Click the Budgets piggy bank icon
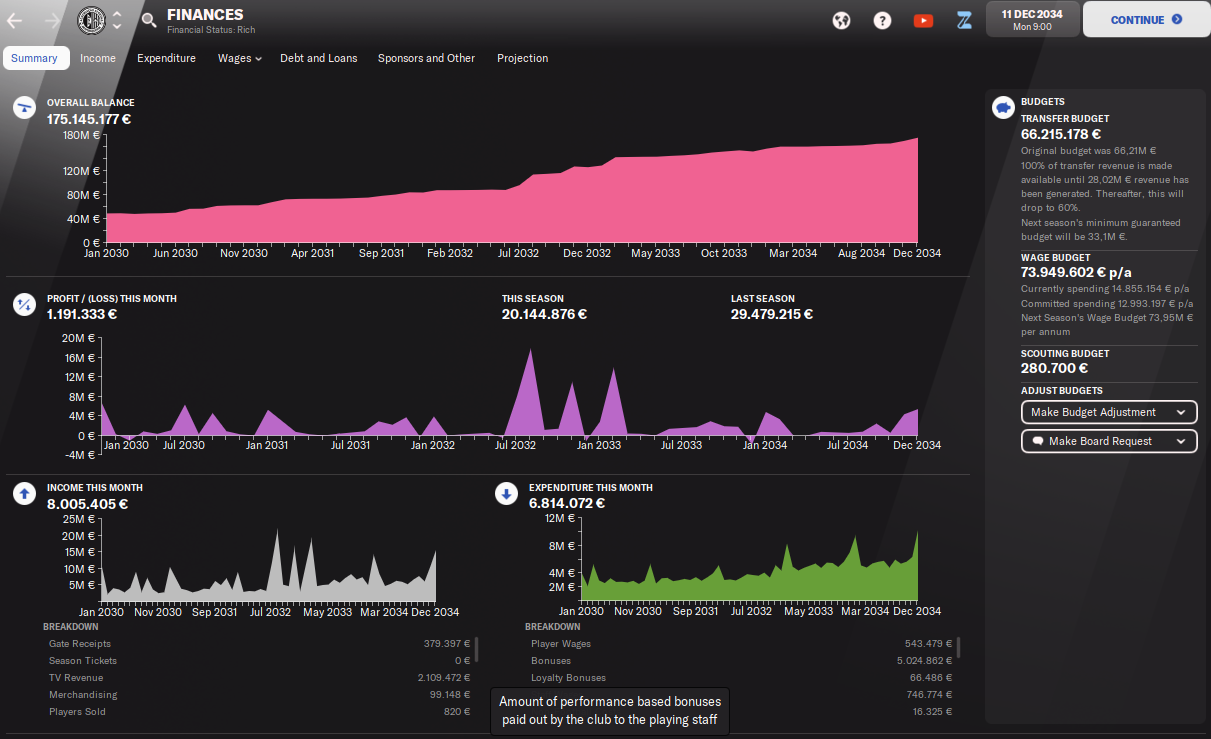Screen dimensions: 1211x739 click(x=1003, y=107)
